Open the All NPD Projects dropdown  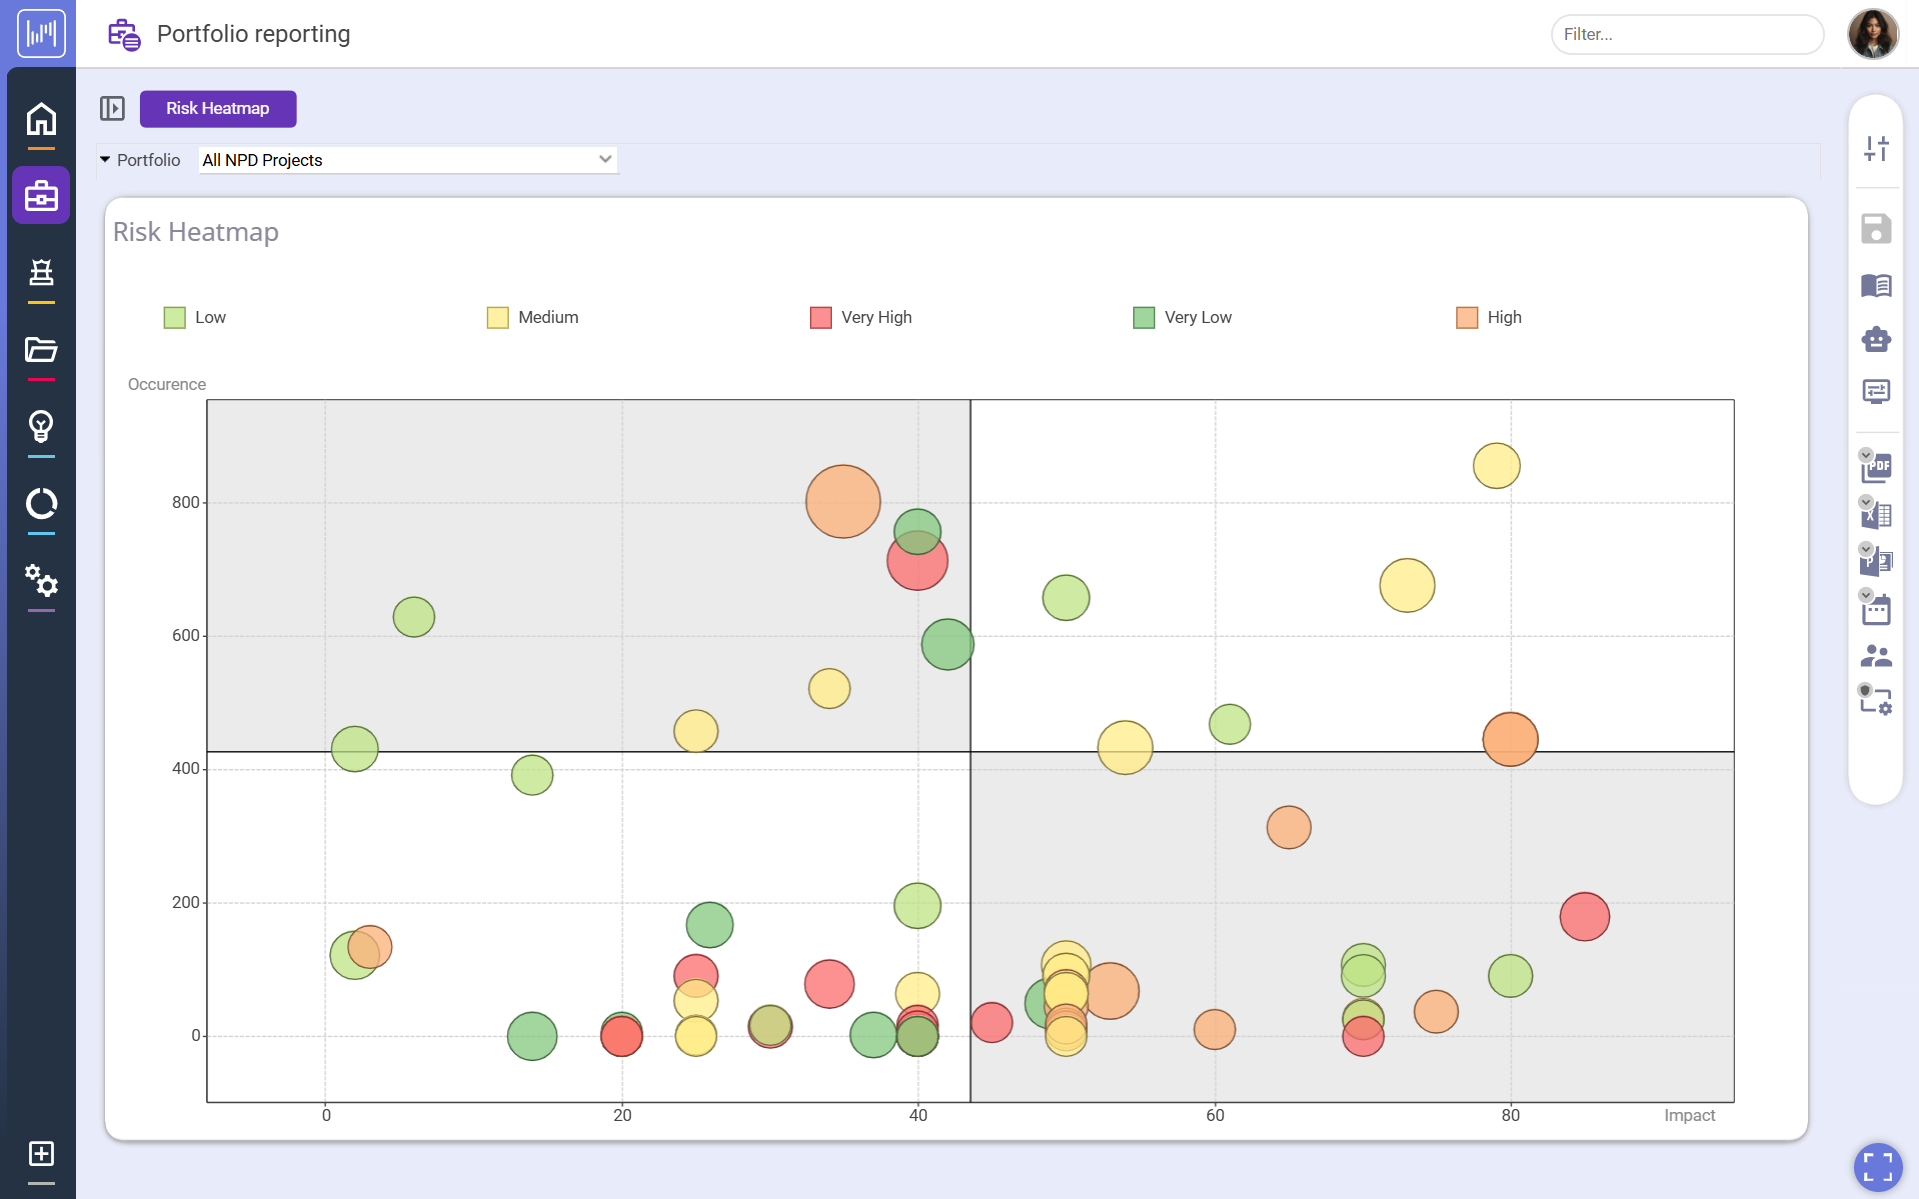tap(406, 160)
